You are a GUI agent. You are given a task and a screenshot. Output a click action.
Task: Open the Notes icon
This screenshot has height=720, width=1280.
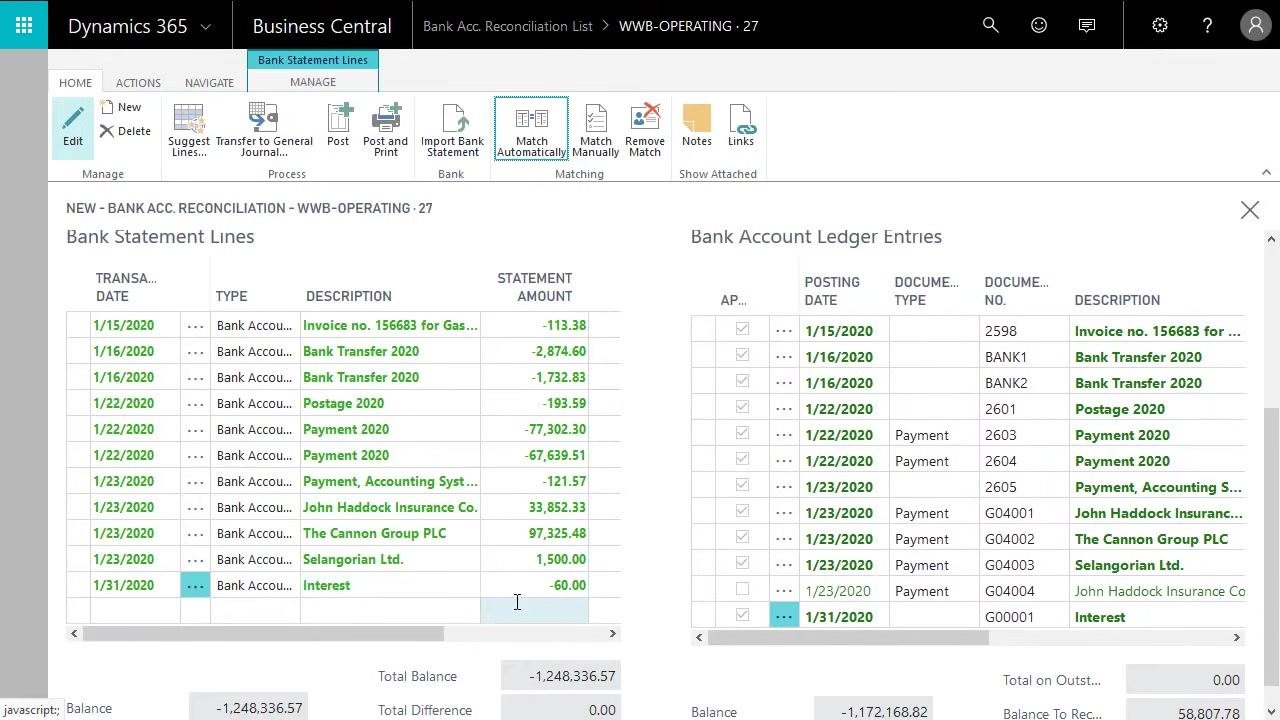click(697, 126)
